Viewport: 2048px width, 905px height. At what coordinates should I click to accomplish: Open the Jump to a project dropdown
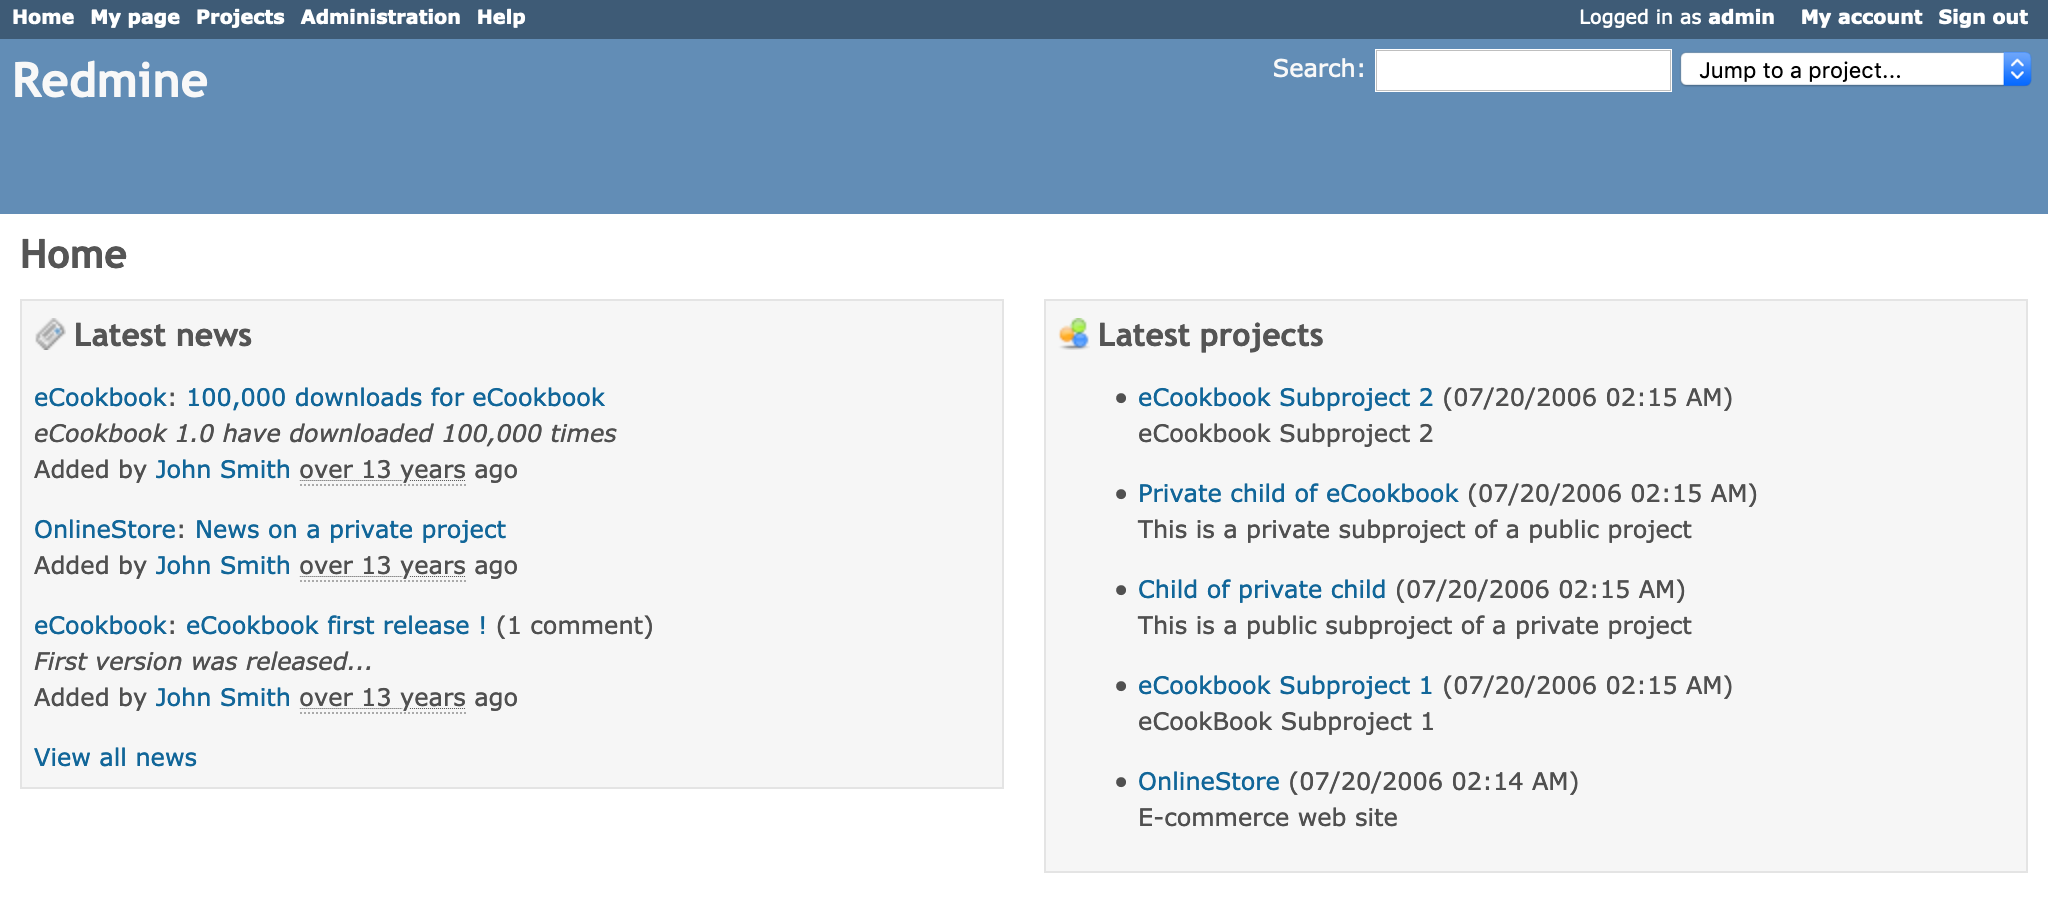1855,70
